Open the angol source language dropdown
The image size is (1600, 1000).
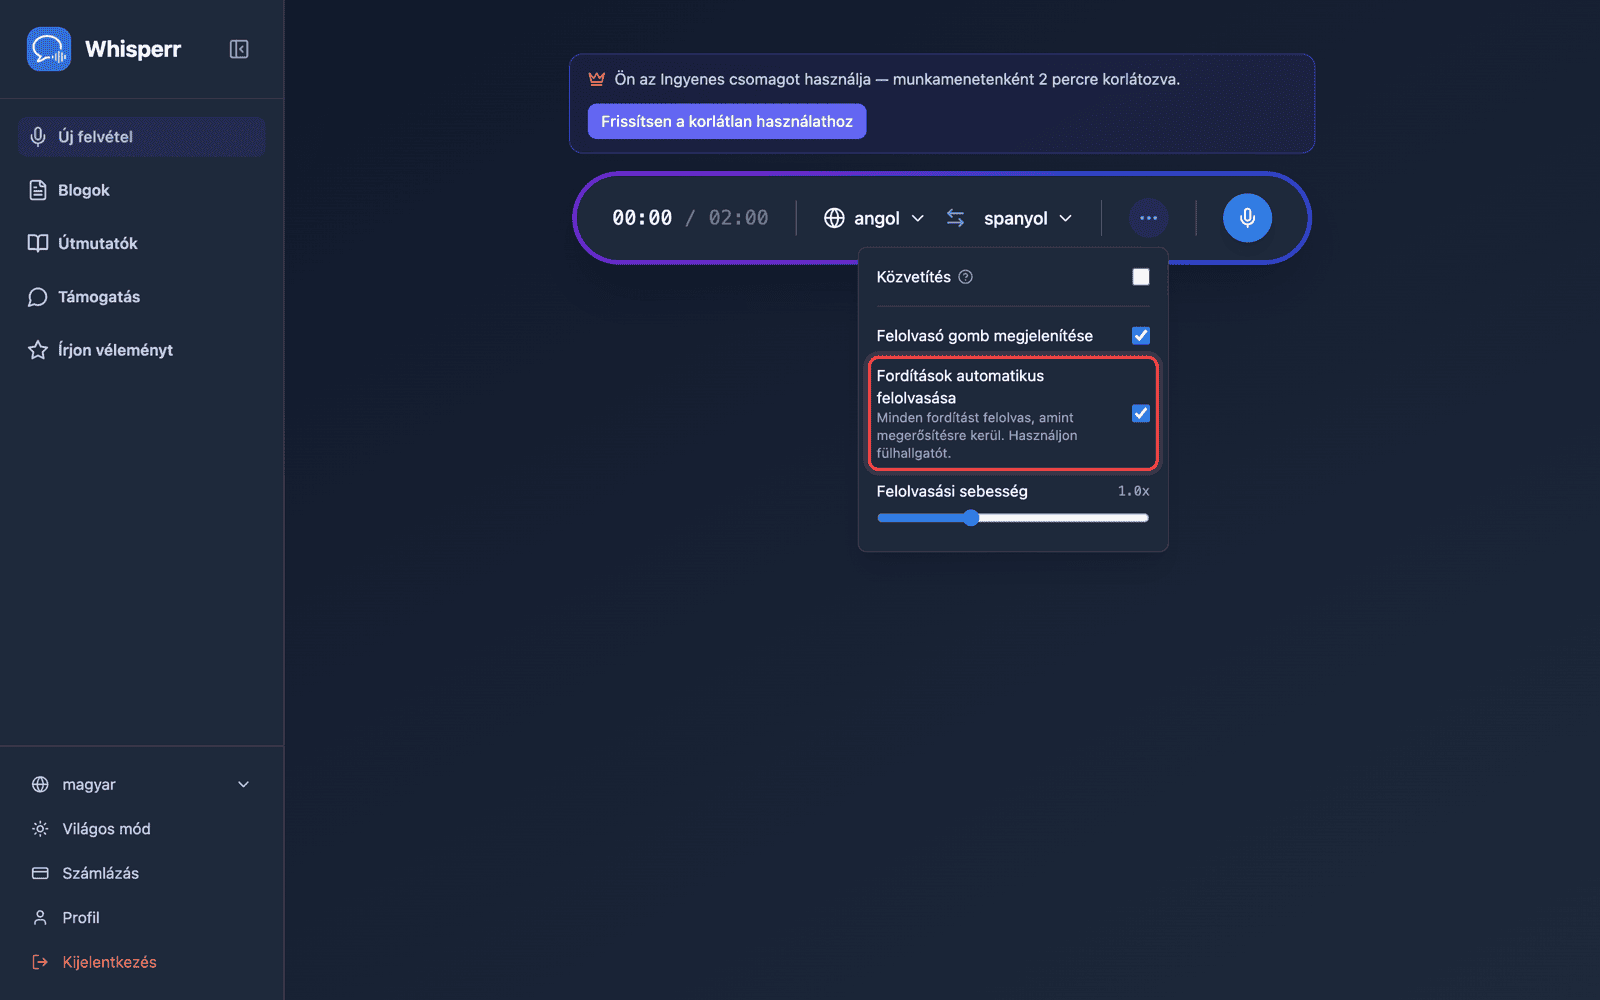(874, 218)
